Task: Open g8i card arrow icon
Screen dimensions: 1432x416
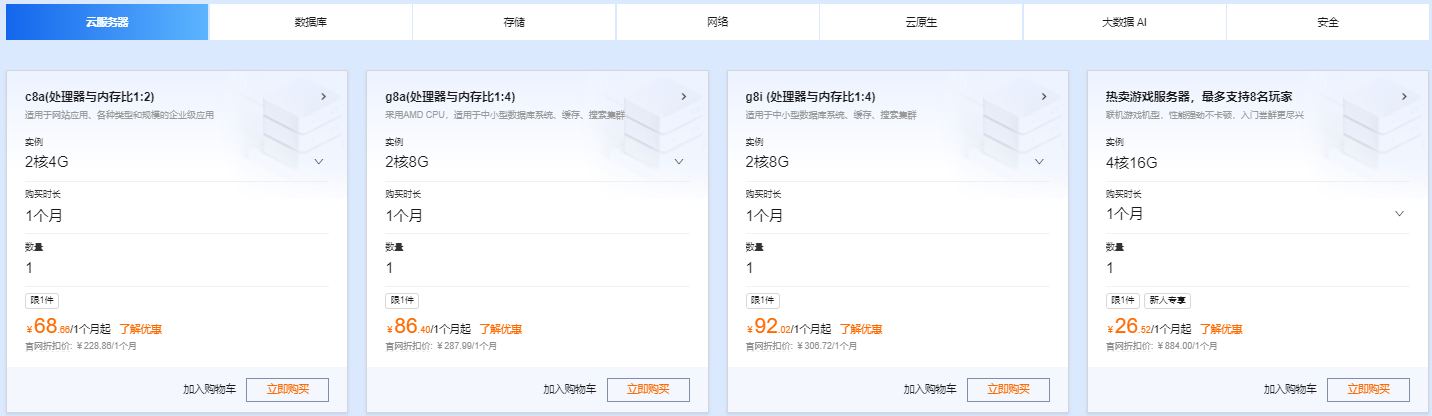Action: click(1043, 97)
